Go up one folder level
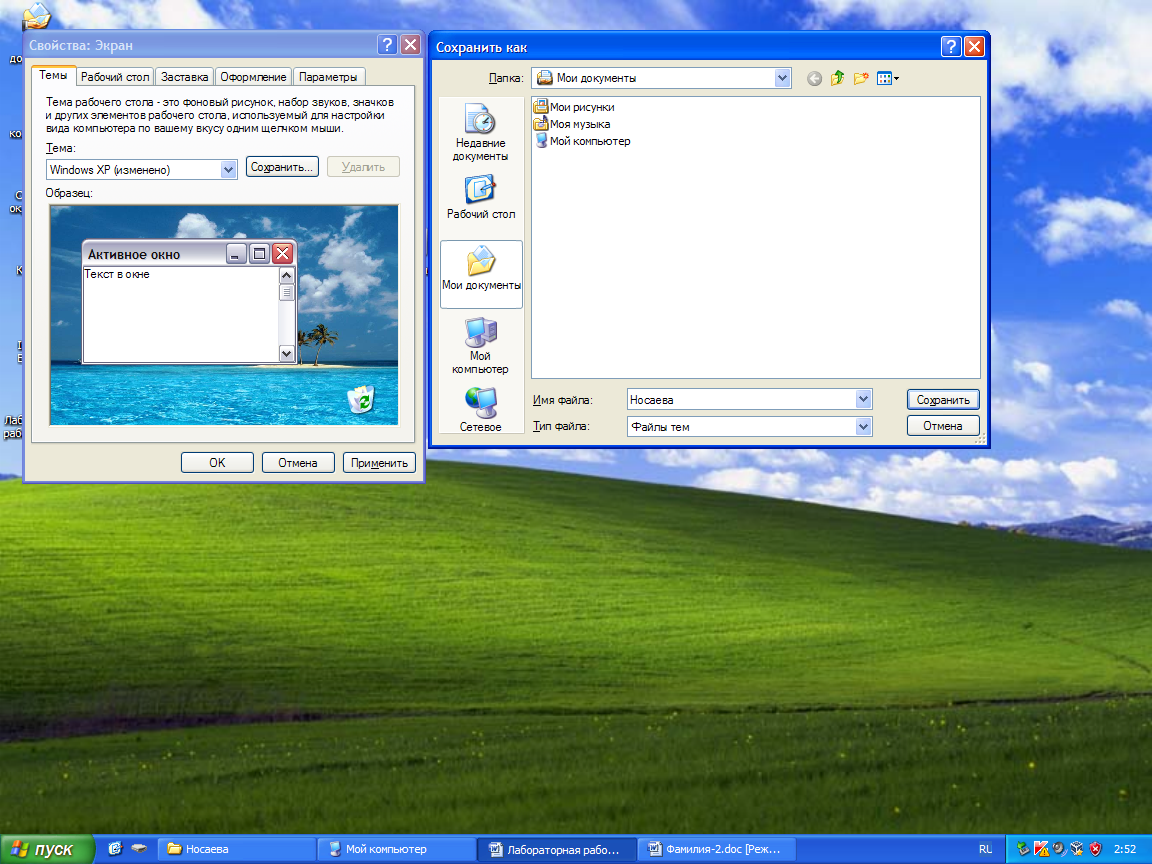 (x=838, y=78)
